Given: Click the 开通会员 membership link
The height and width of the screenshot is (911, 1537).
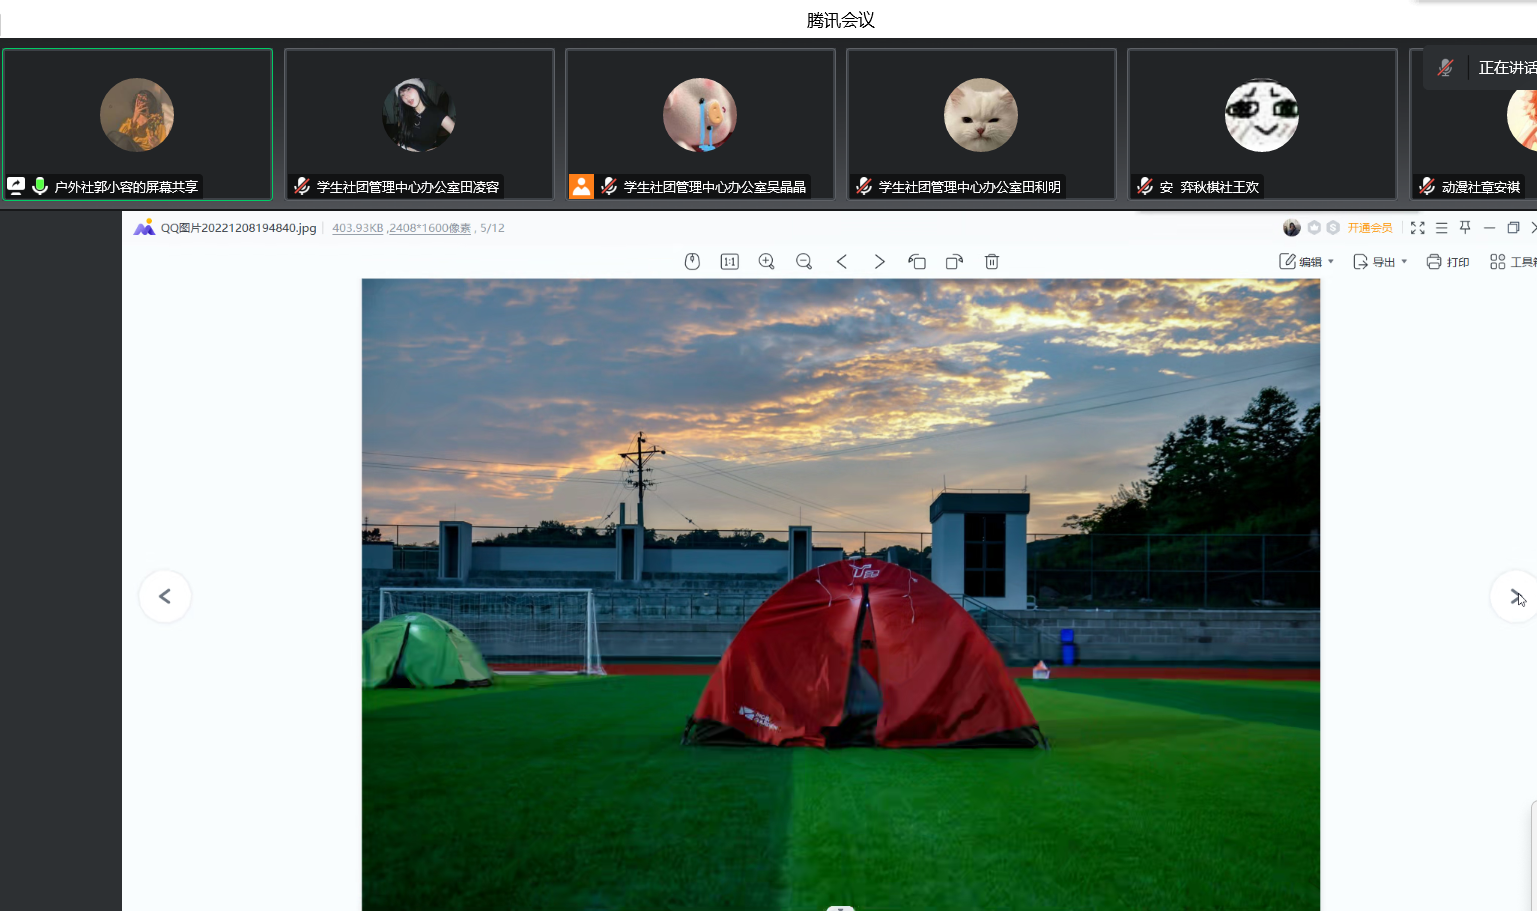Looking at the screenshot, I should pos(1369,228).
